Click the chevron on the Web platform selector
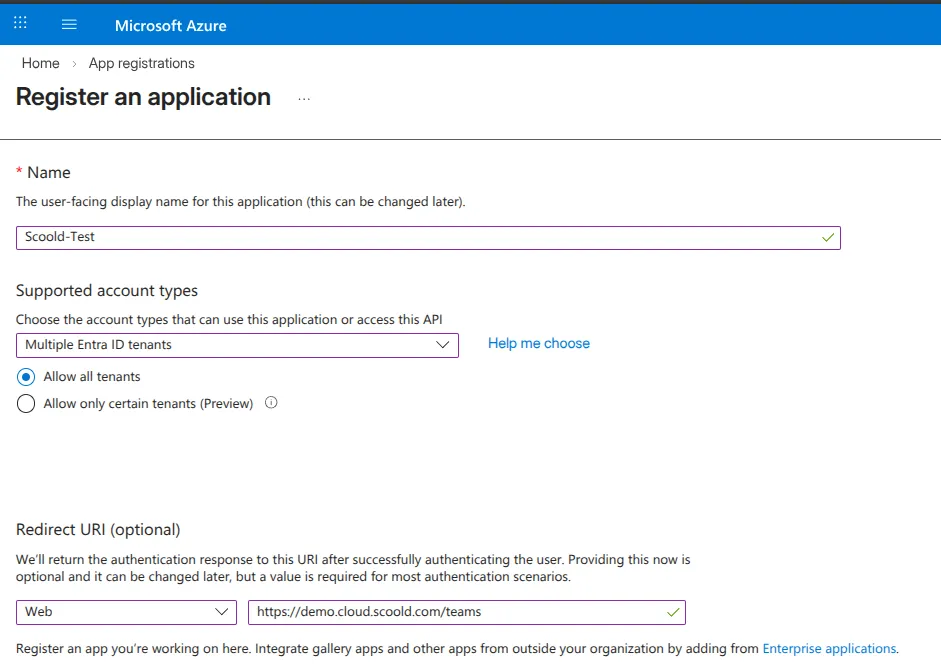Viewport: 941px width, 667px height. click(222, 611)
